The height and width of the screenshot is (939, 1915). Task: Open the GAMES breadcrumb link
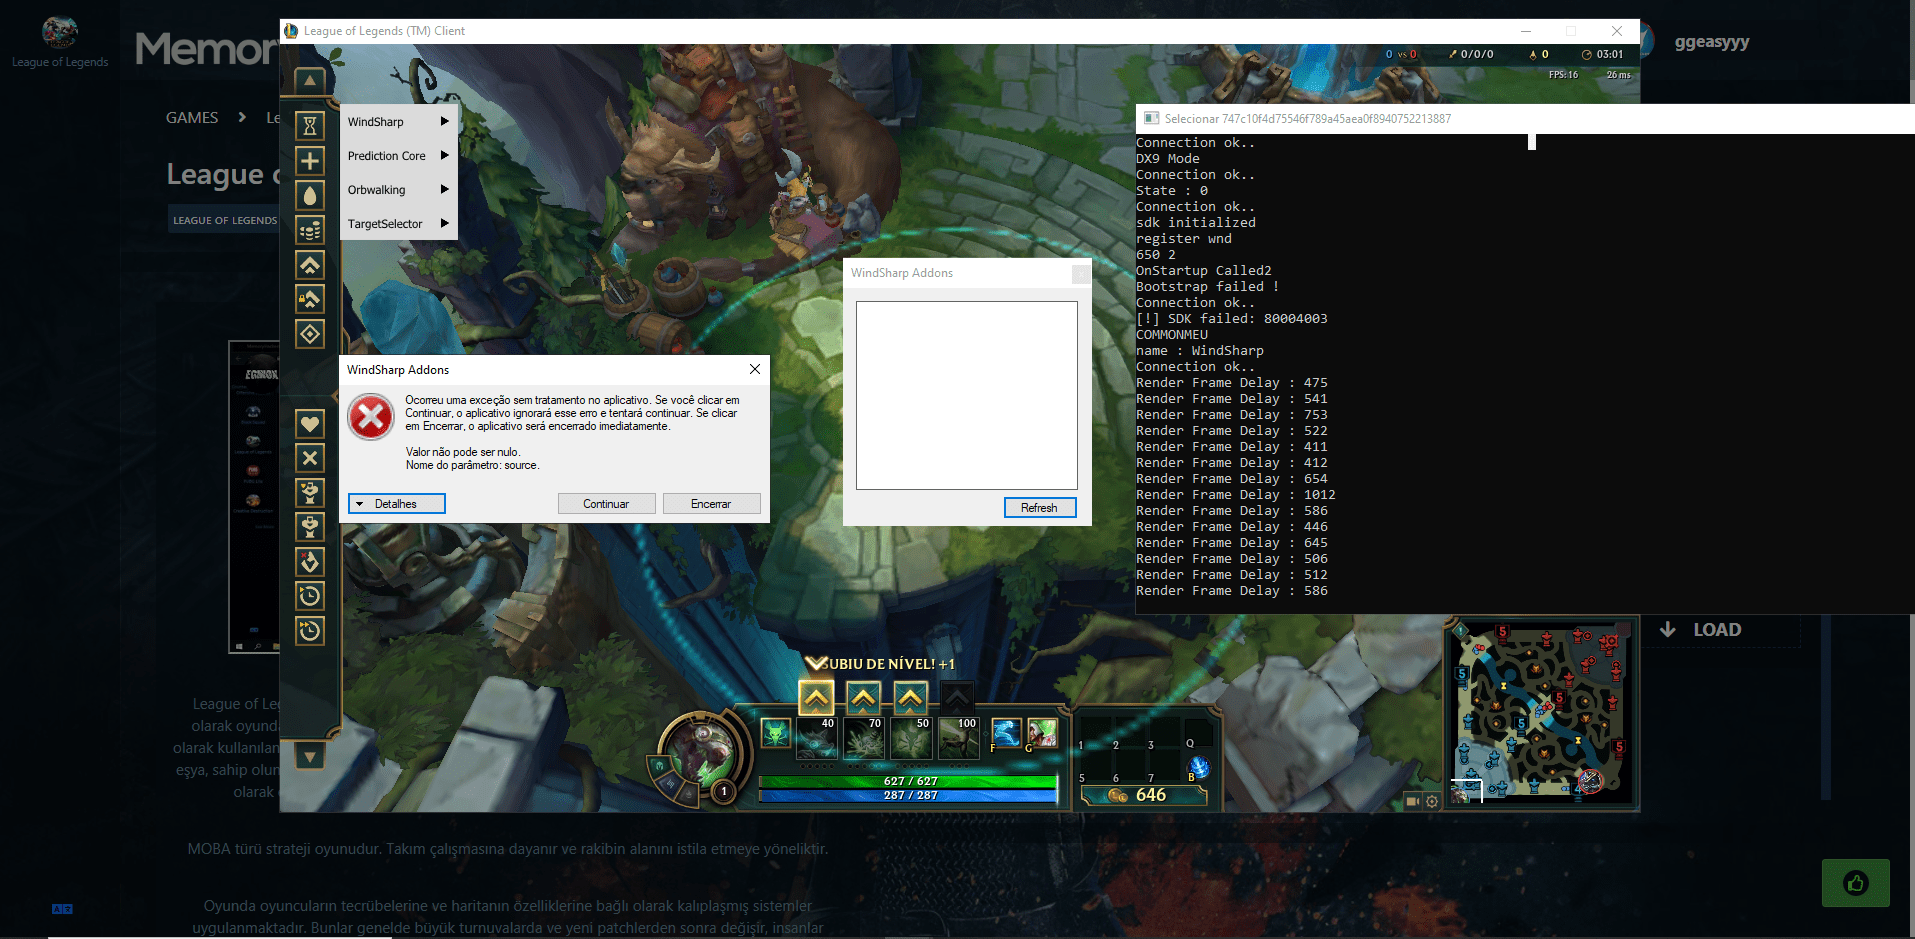(192, 118)
